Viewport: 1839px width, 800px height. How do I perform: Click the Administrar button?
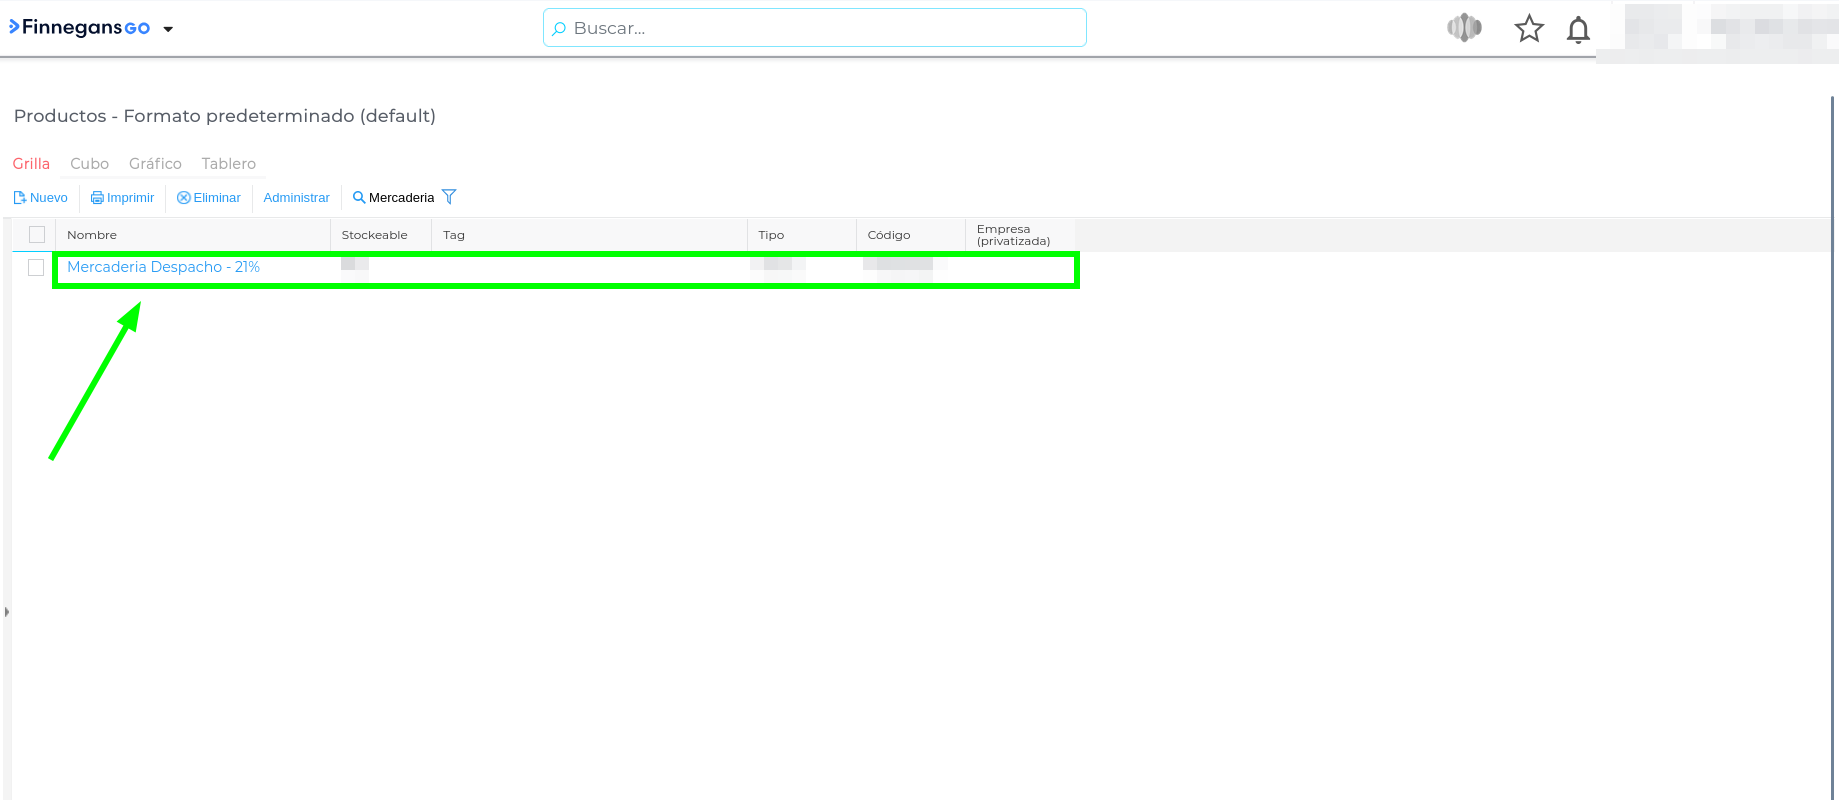point(296,198)
